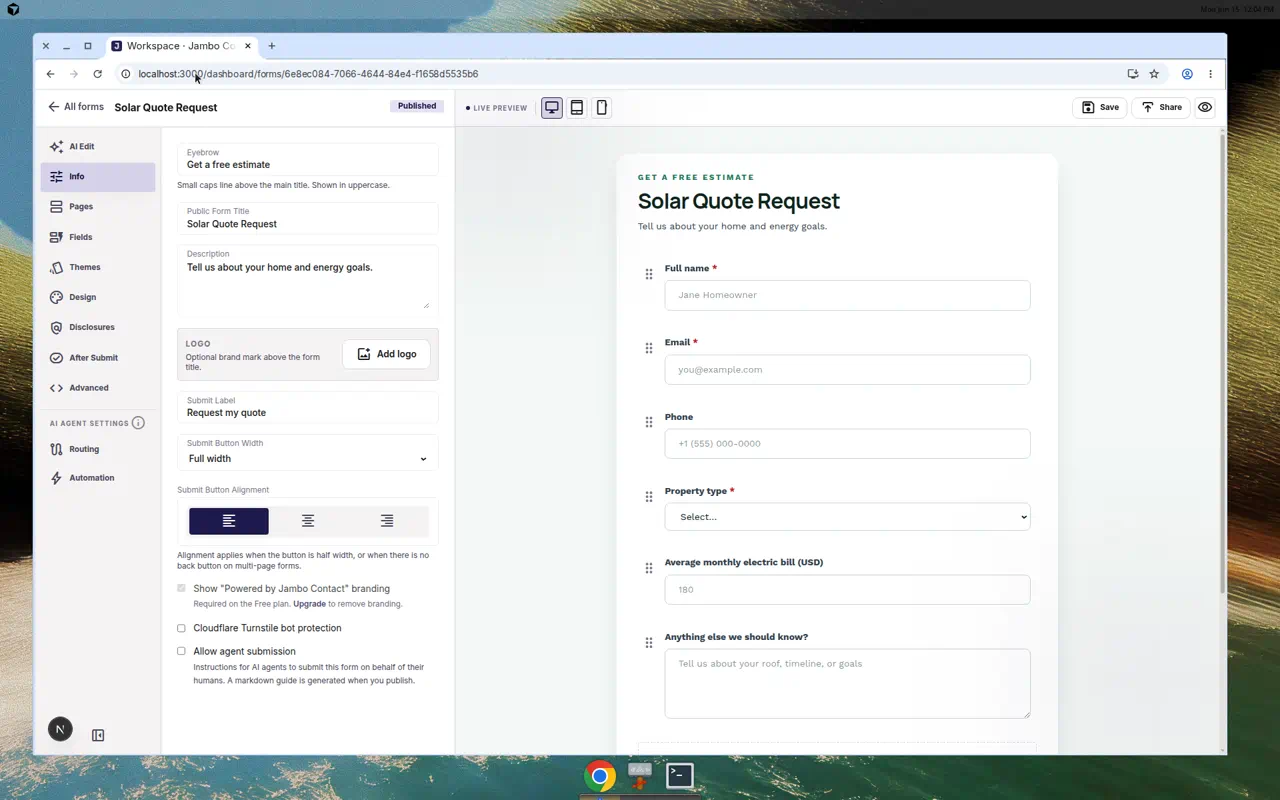Click drag handle beside Property type

(649, 496)
